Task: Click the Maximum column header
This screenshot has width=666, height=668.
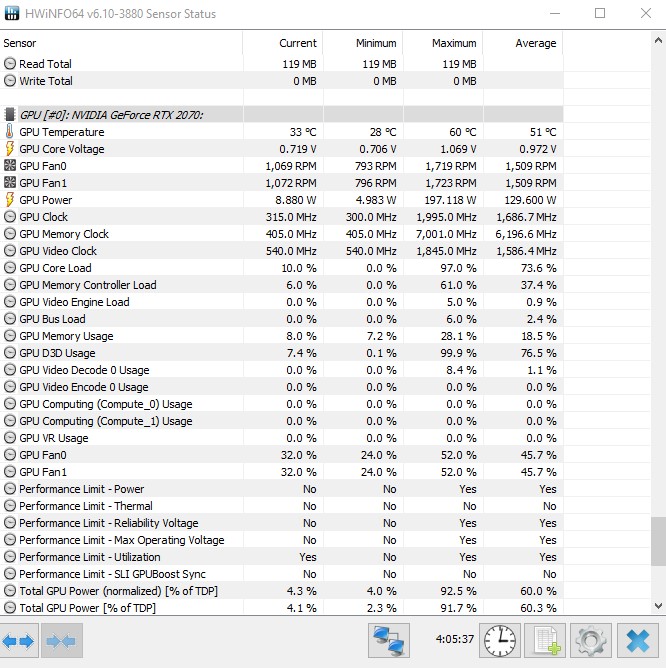Action: [x=443, y=43]
